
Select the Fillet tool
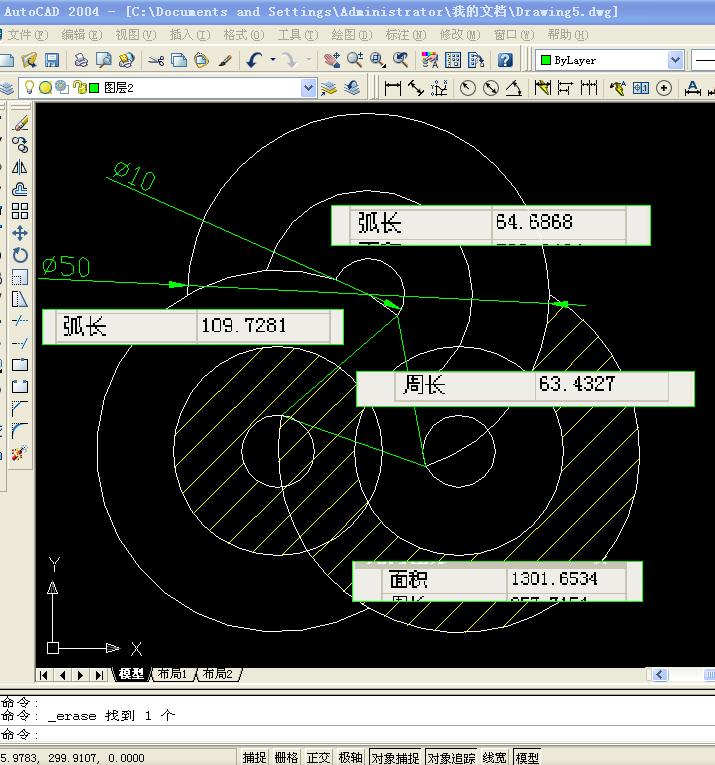[20, 430]
